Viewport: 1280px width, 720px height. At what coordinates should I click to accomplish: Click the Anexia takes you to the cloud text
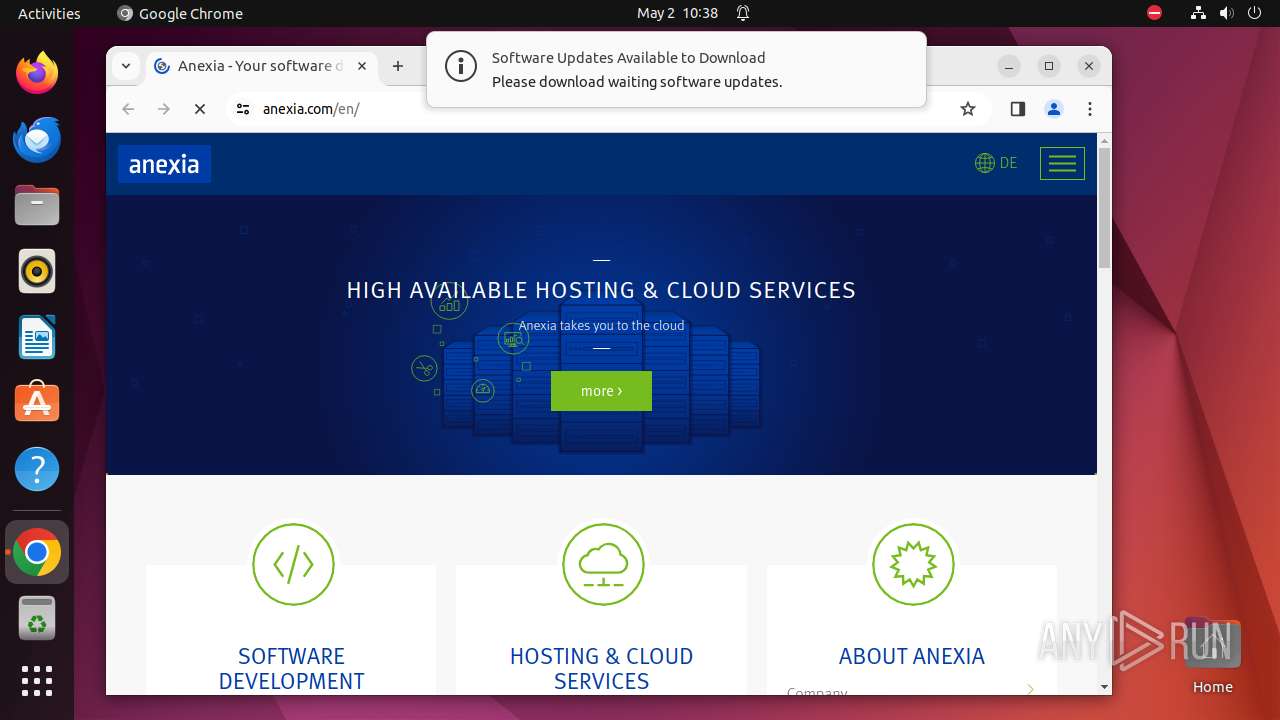[601, 325]
